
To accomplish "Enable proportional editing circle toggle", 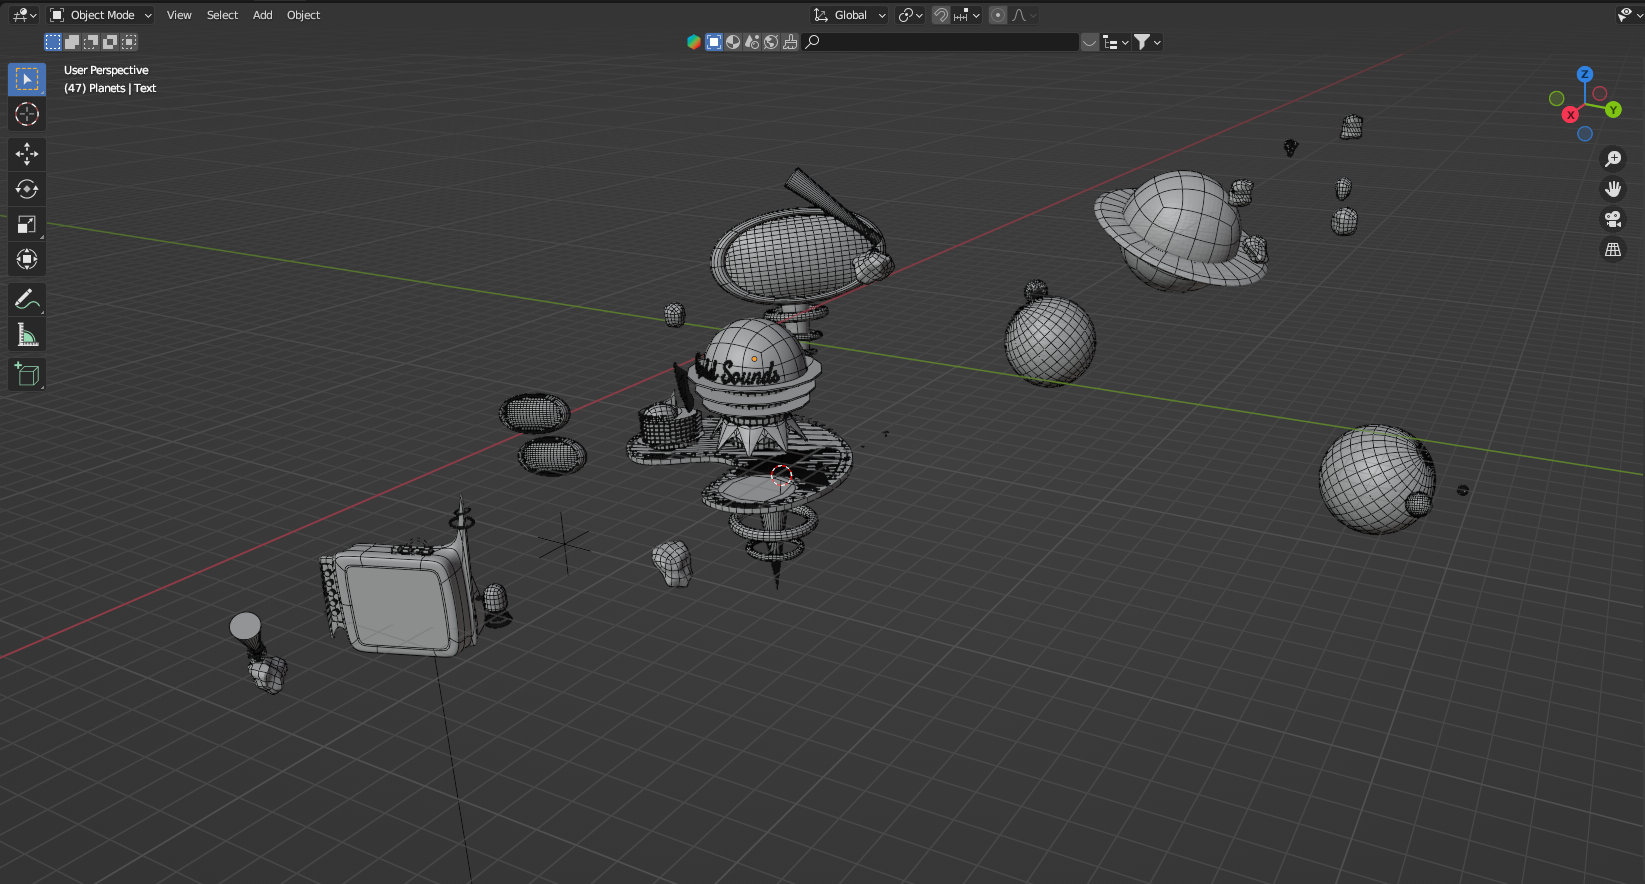I will click(998, 15).
